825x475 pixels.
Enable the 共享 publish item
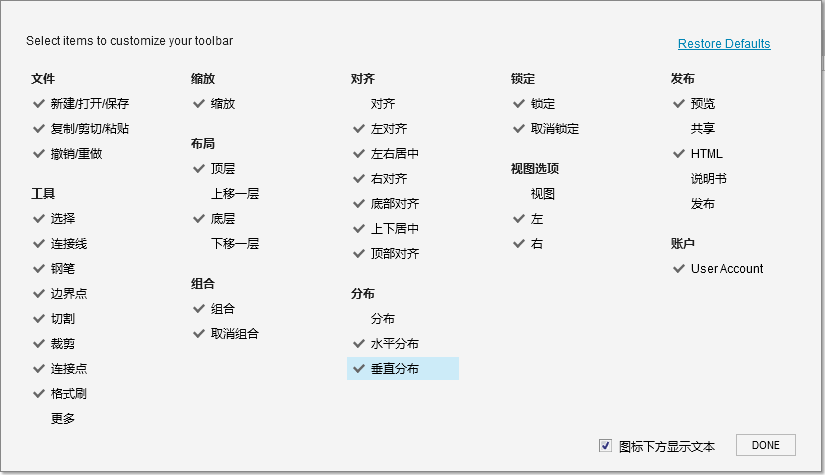pyautogui.click(x=703, y=129)
